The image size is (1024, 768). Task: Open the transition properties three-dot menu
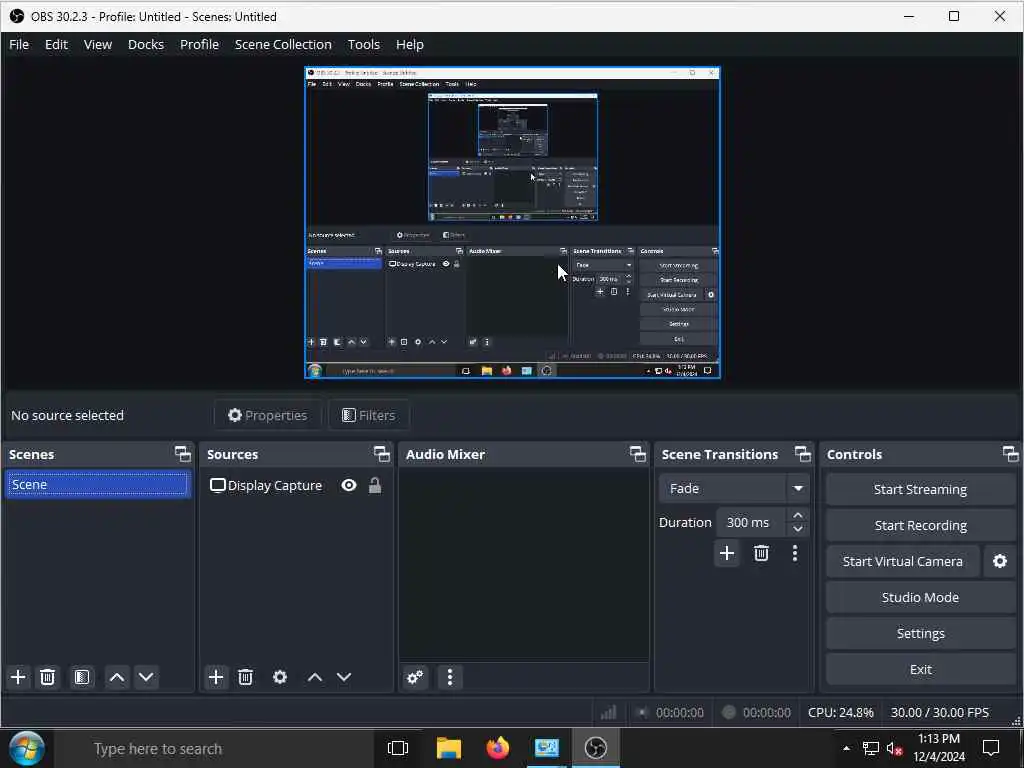(795, 554)
